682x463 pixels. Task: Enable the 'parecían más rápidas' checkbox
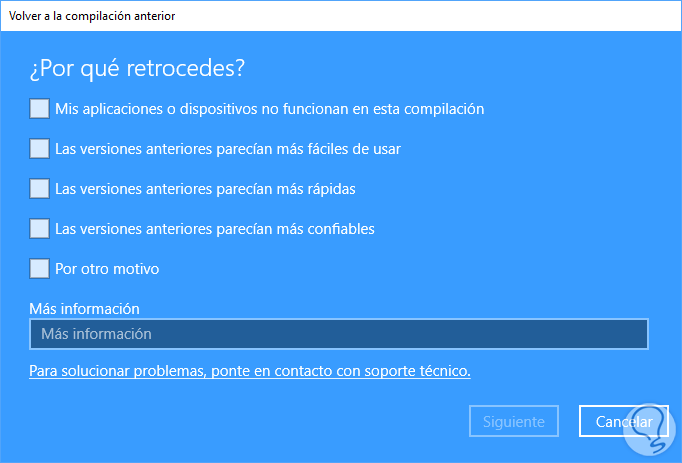click(x=39, y=188)
